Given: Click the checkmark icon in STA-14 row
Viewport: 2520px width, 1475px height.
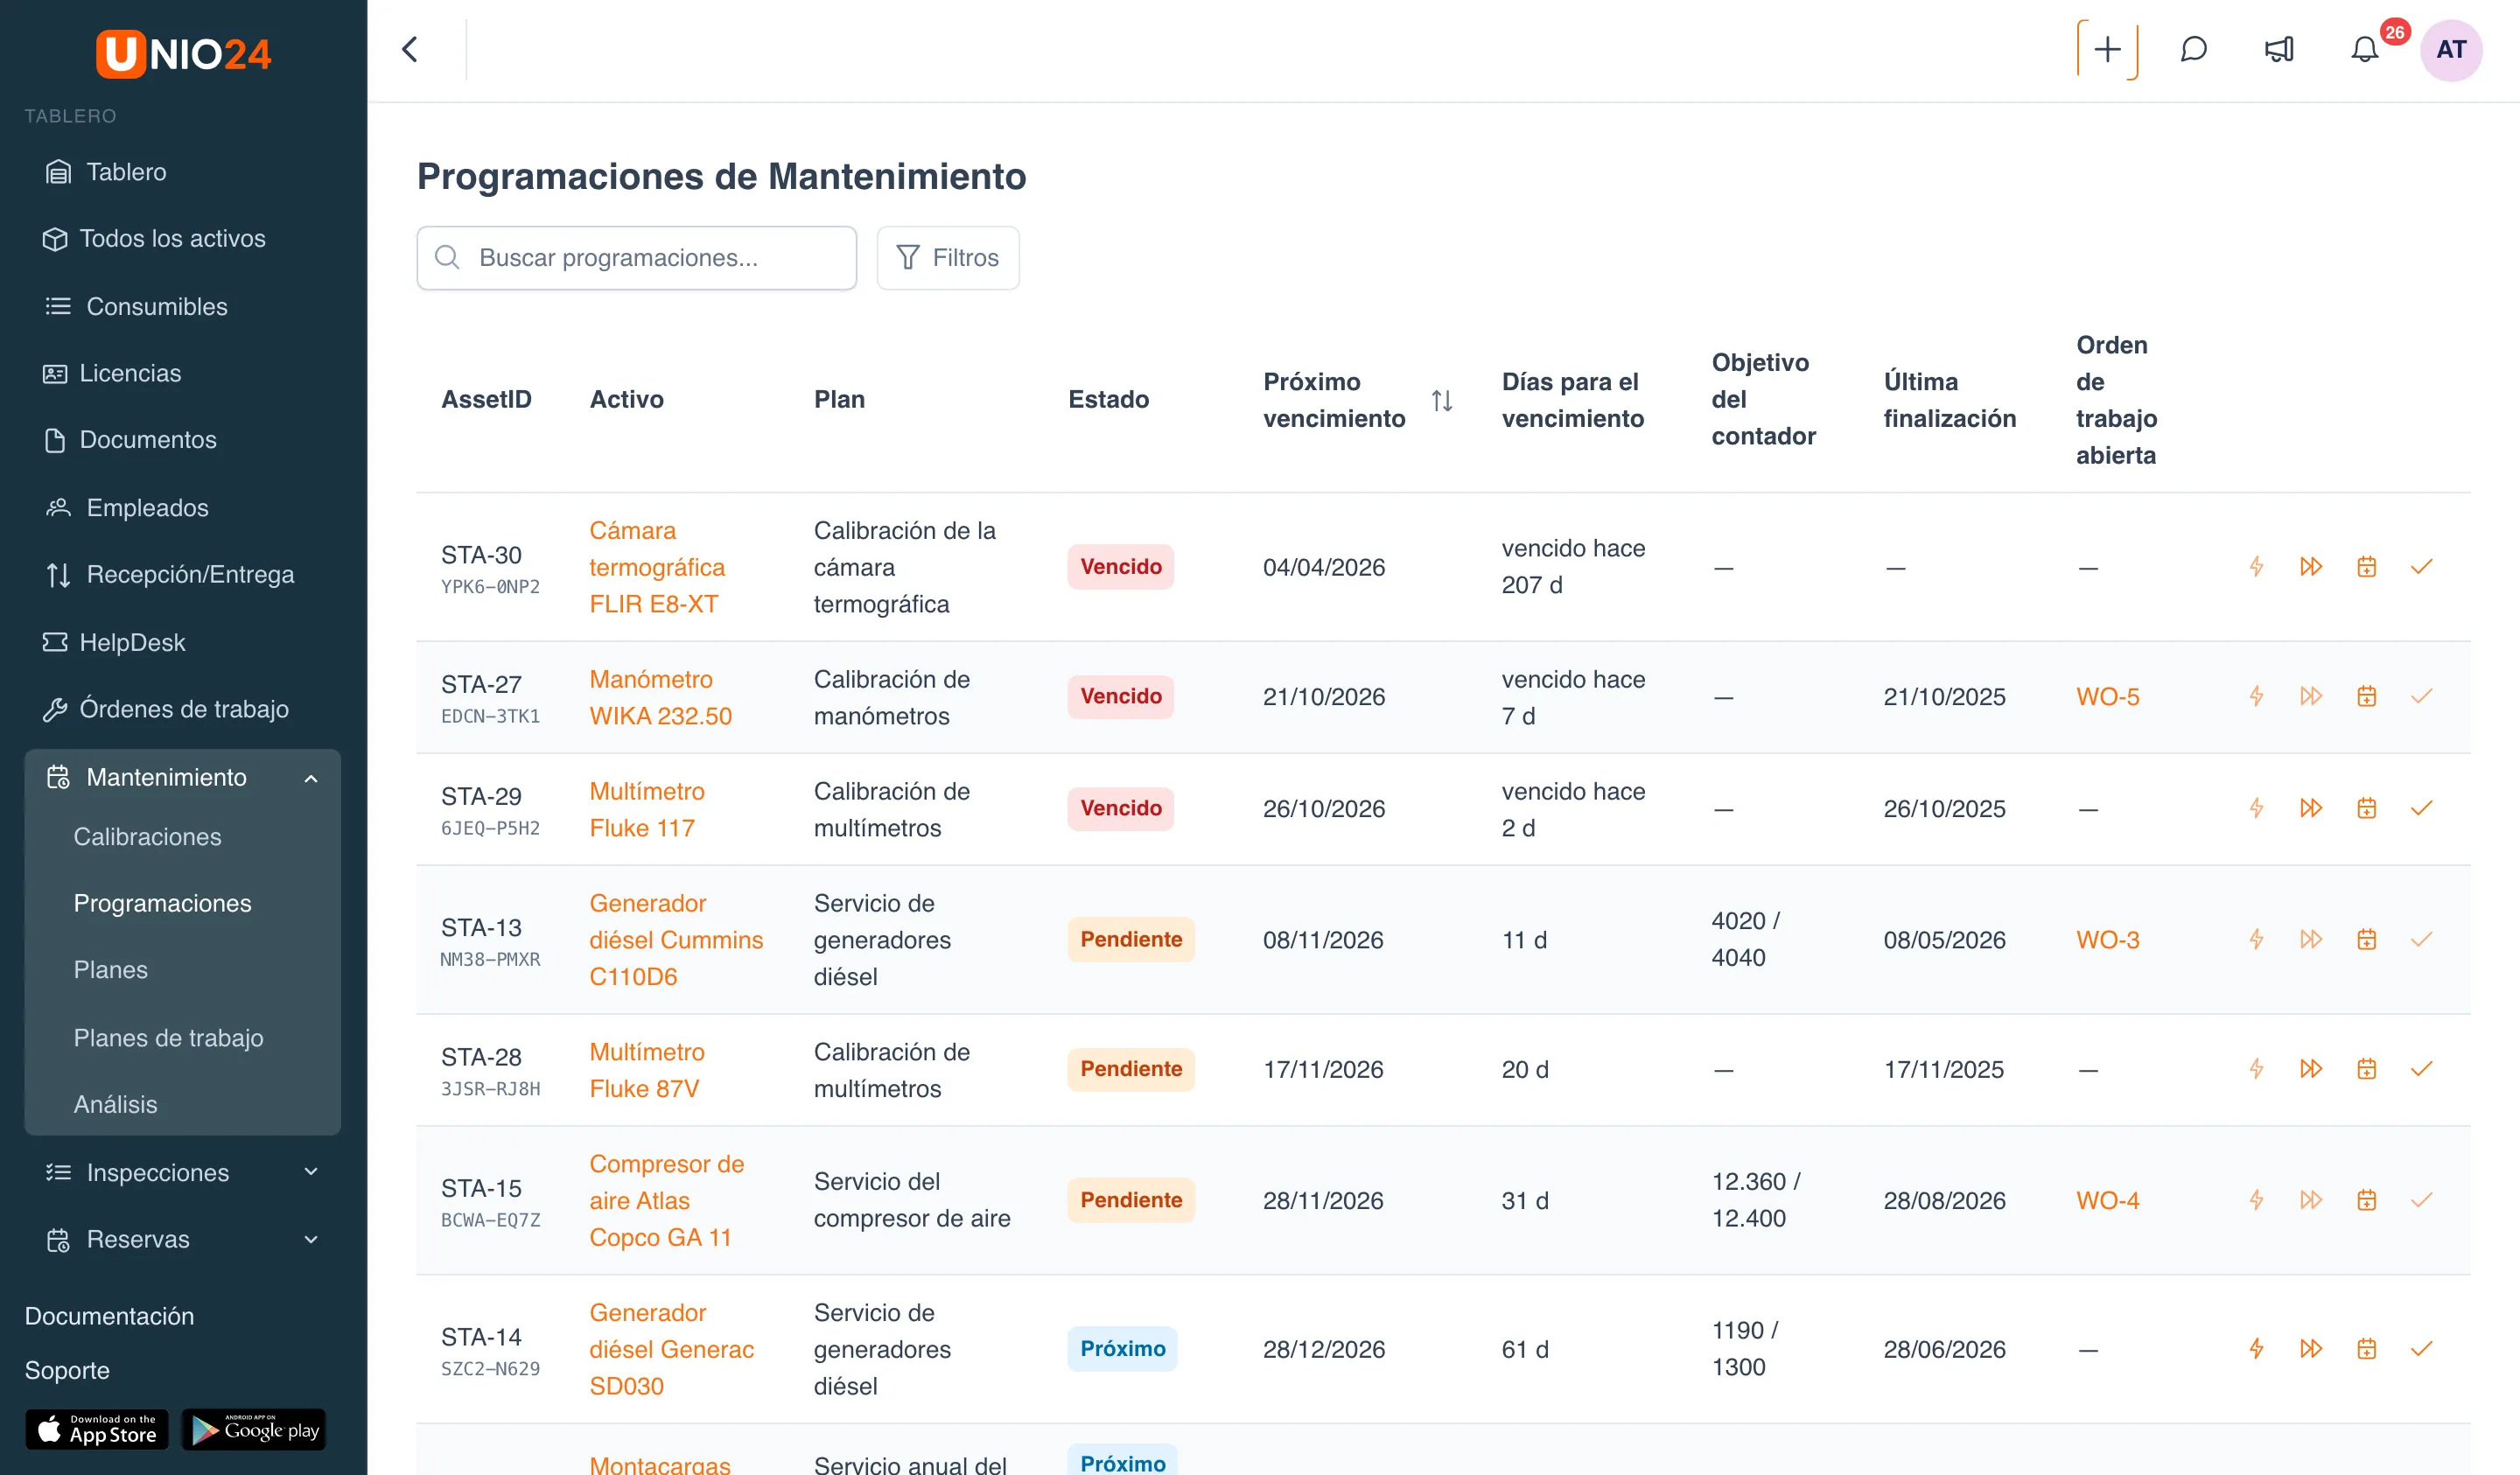Looking at the screenshot, I should coord(2421,1349).
